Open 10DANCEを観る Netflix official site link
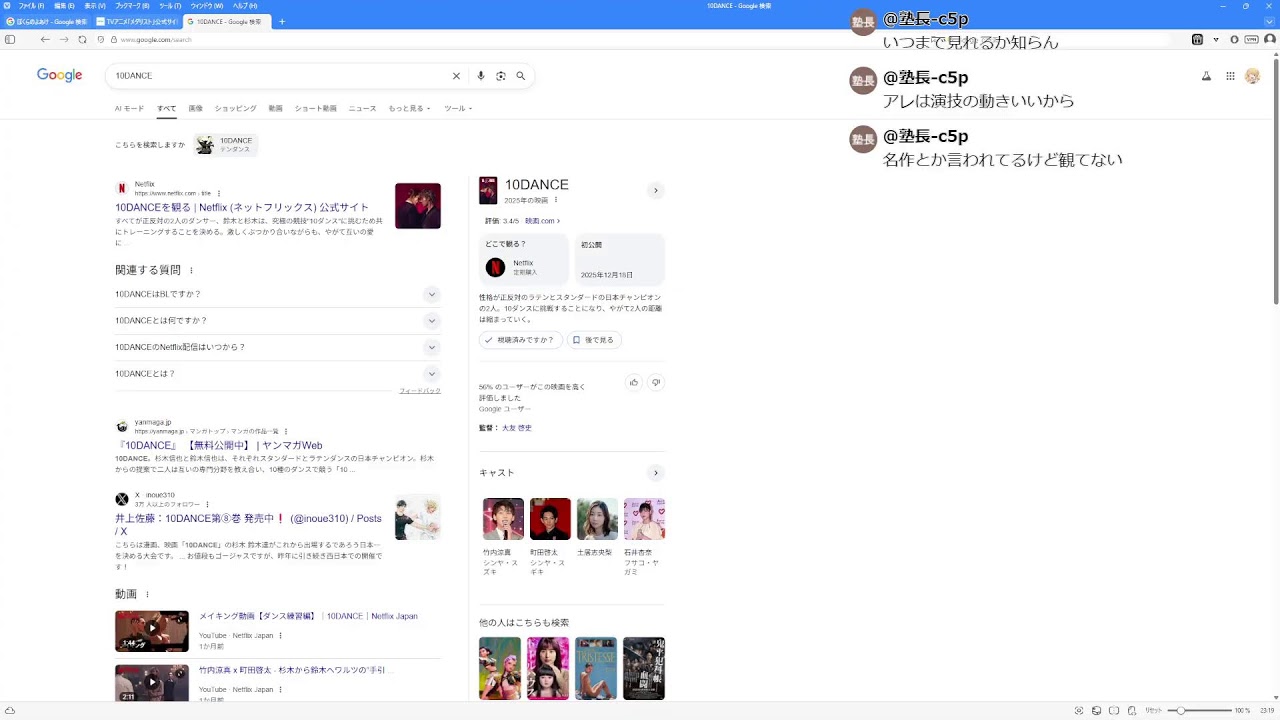 242,207
